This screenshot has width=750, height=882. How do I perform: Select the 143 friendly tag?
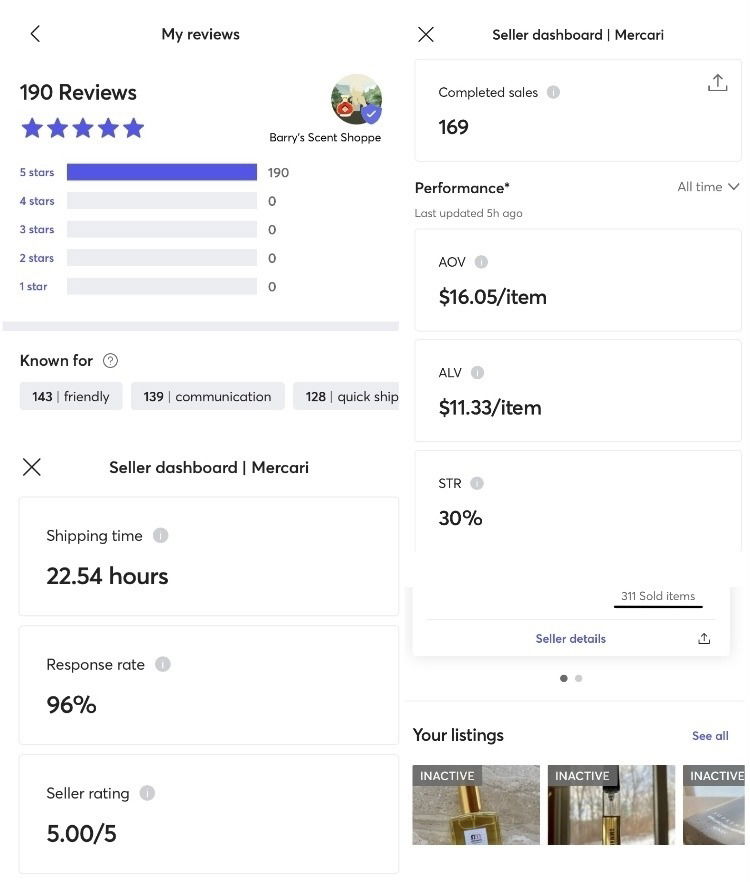pyautogui.click(x=71, y=396)
